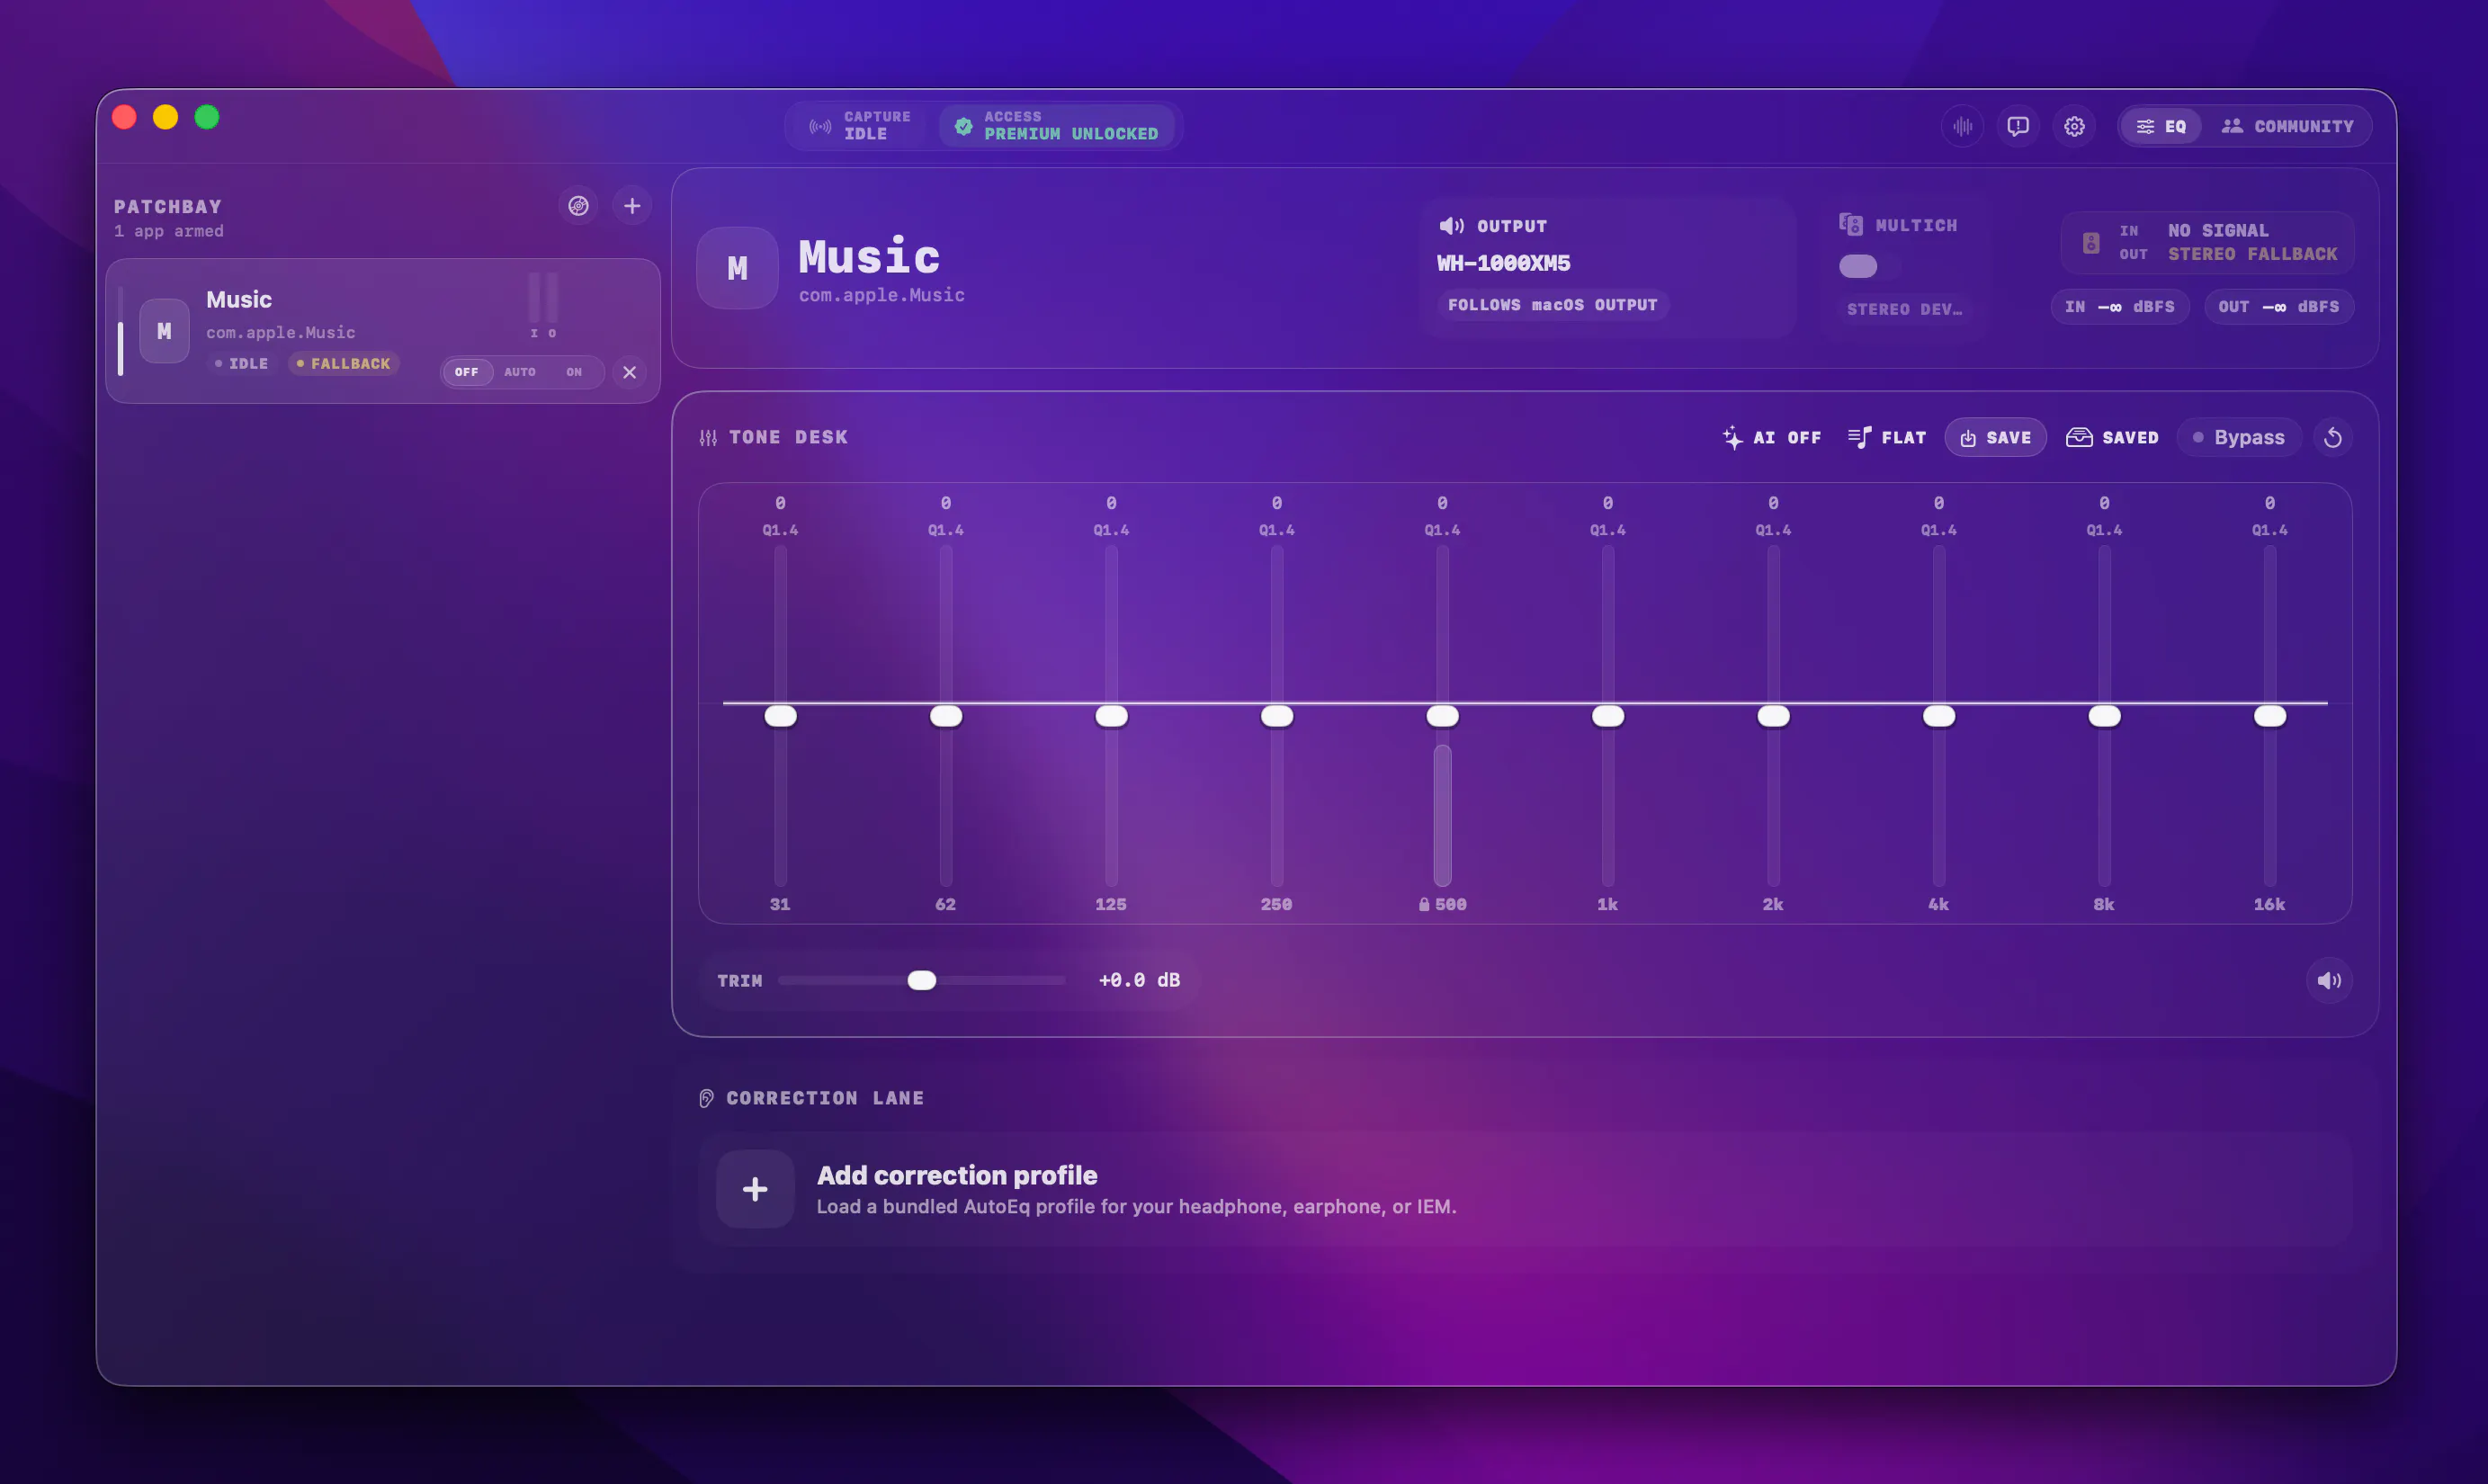Image resolution: width=2488 pixels, height=1484 pixels.
Task: Click the Stereo Dev chip
Action: tap(1904, 309)
